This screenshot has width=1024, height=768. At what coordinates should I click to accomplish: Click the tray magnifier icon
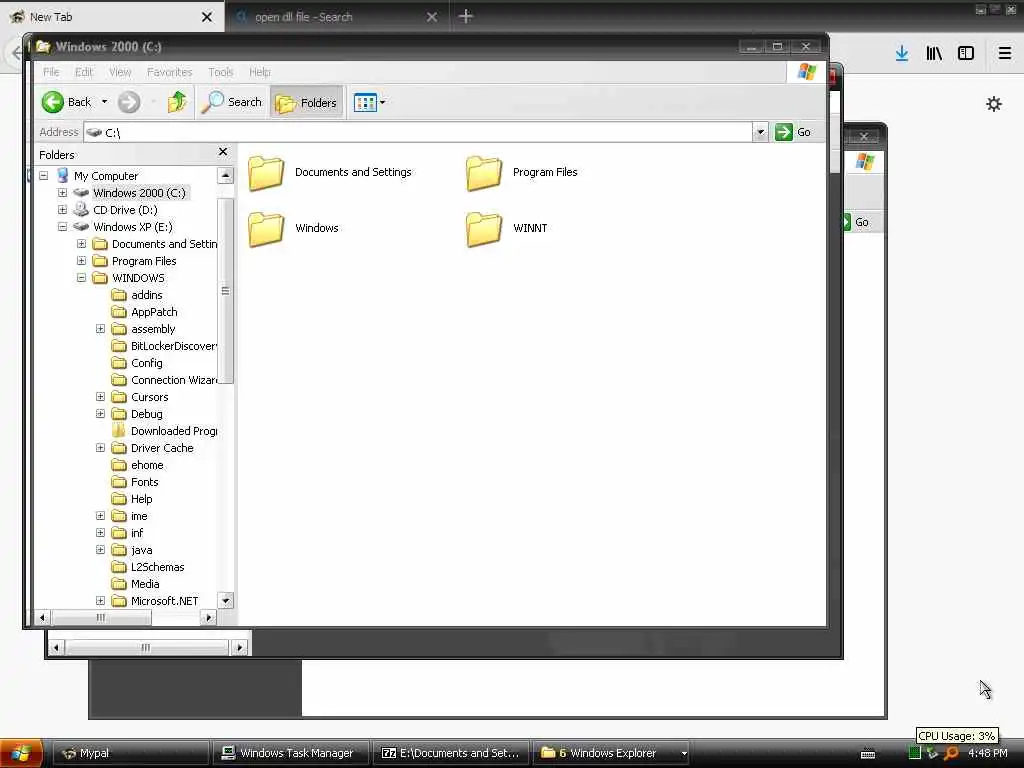tap(952, 753)
